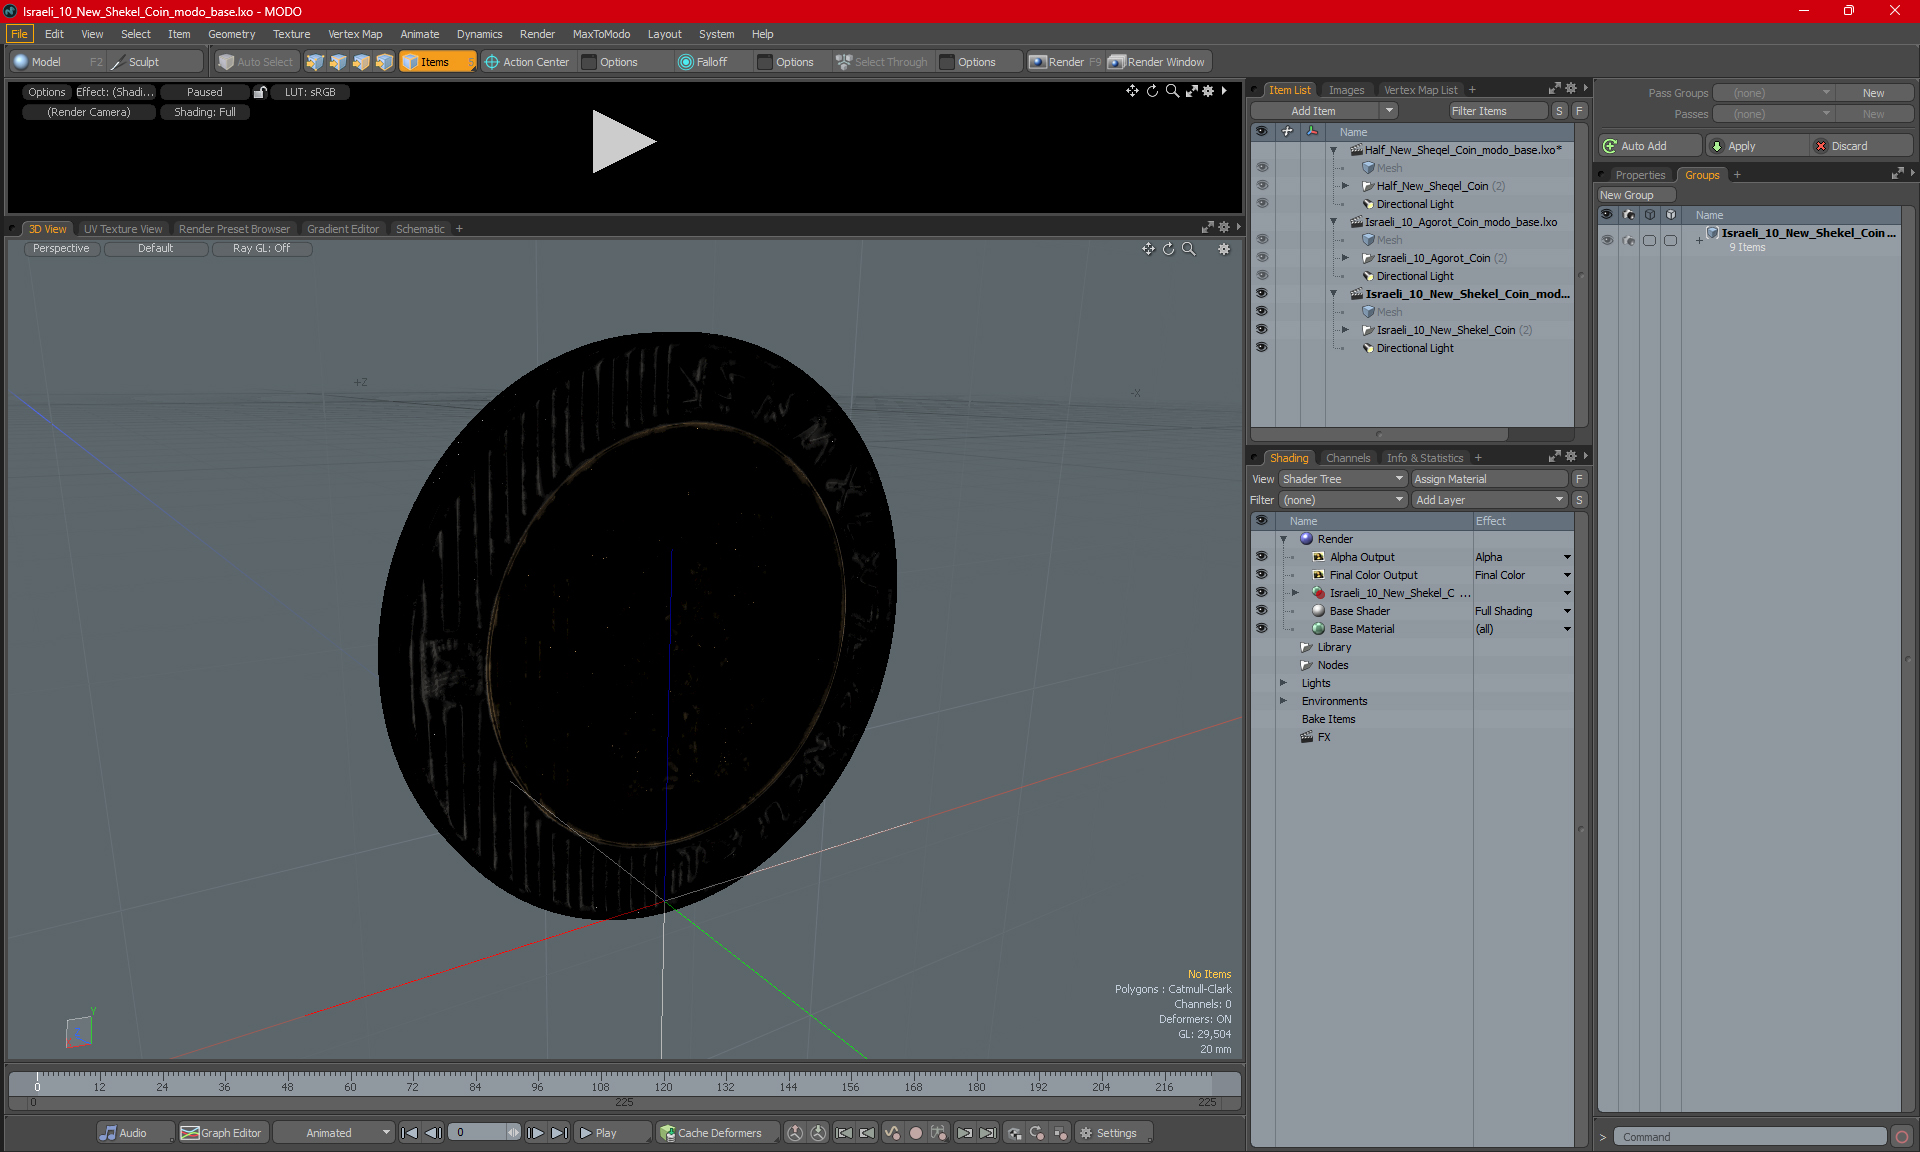Open the Texture menu
The image size is (1920, 1152).
pyautogui.click(x=291, y=34)
